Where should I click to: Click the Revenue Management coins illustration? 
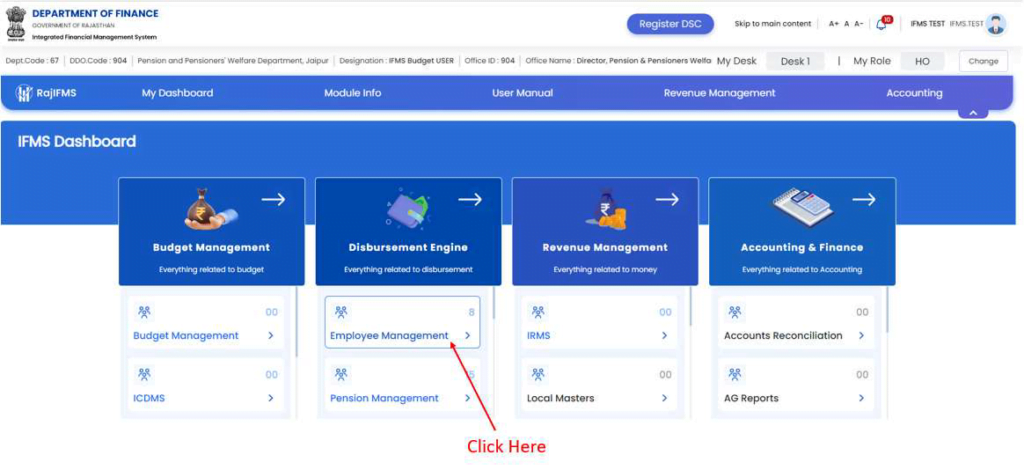point(605,209)
